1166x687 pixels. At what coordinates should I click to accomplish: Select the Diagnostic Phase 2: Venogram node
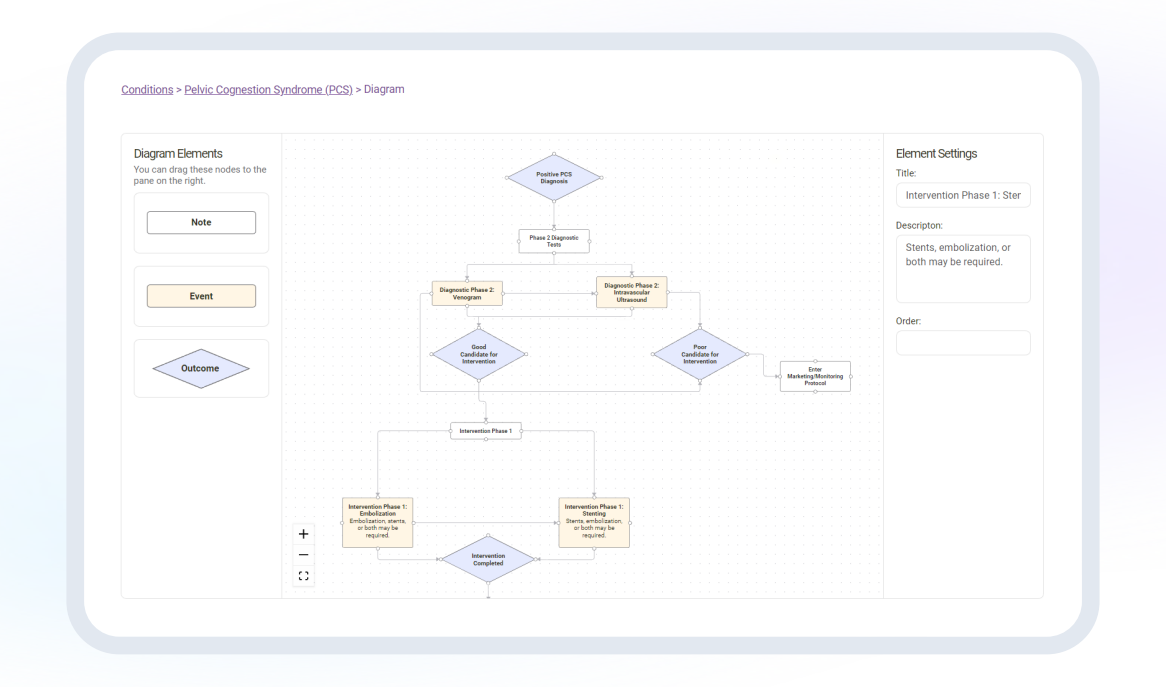pos(467,293)
